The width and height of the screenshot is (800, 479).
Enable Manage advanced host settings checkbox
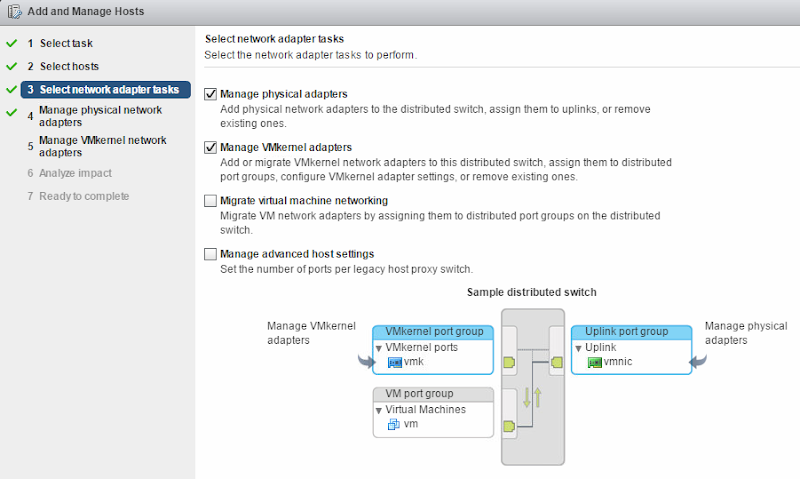click(210, 254)
